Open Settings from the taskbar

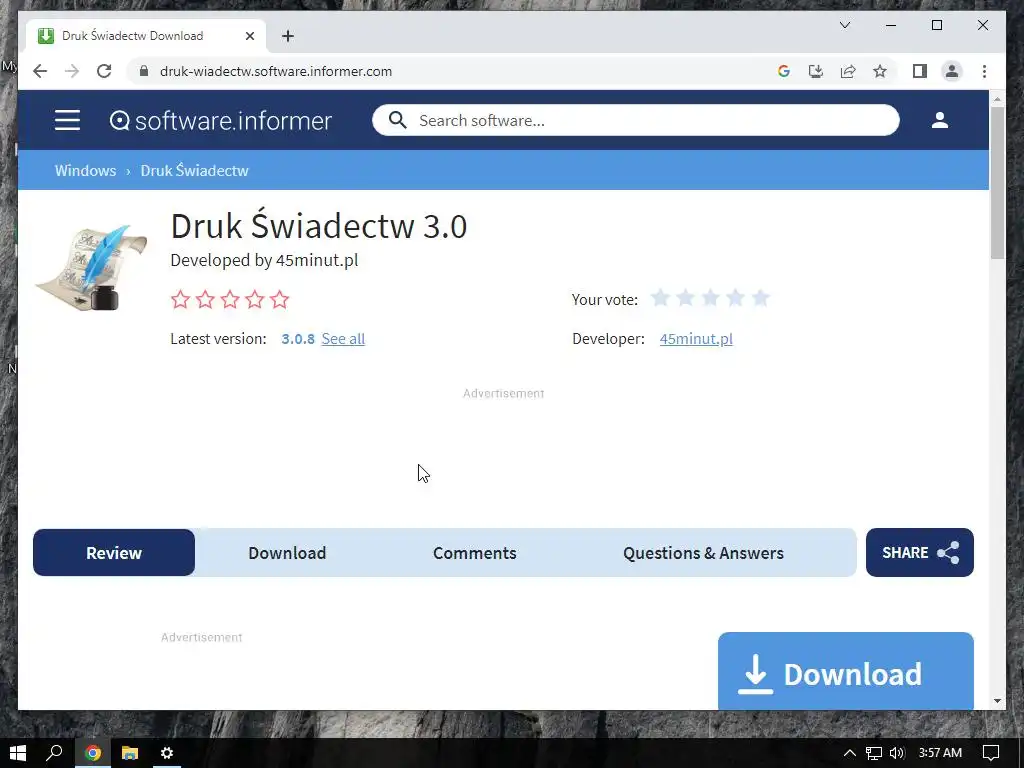[x=167, y=753]
